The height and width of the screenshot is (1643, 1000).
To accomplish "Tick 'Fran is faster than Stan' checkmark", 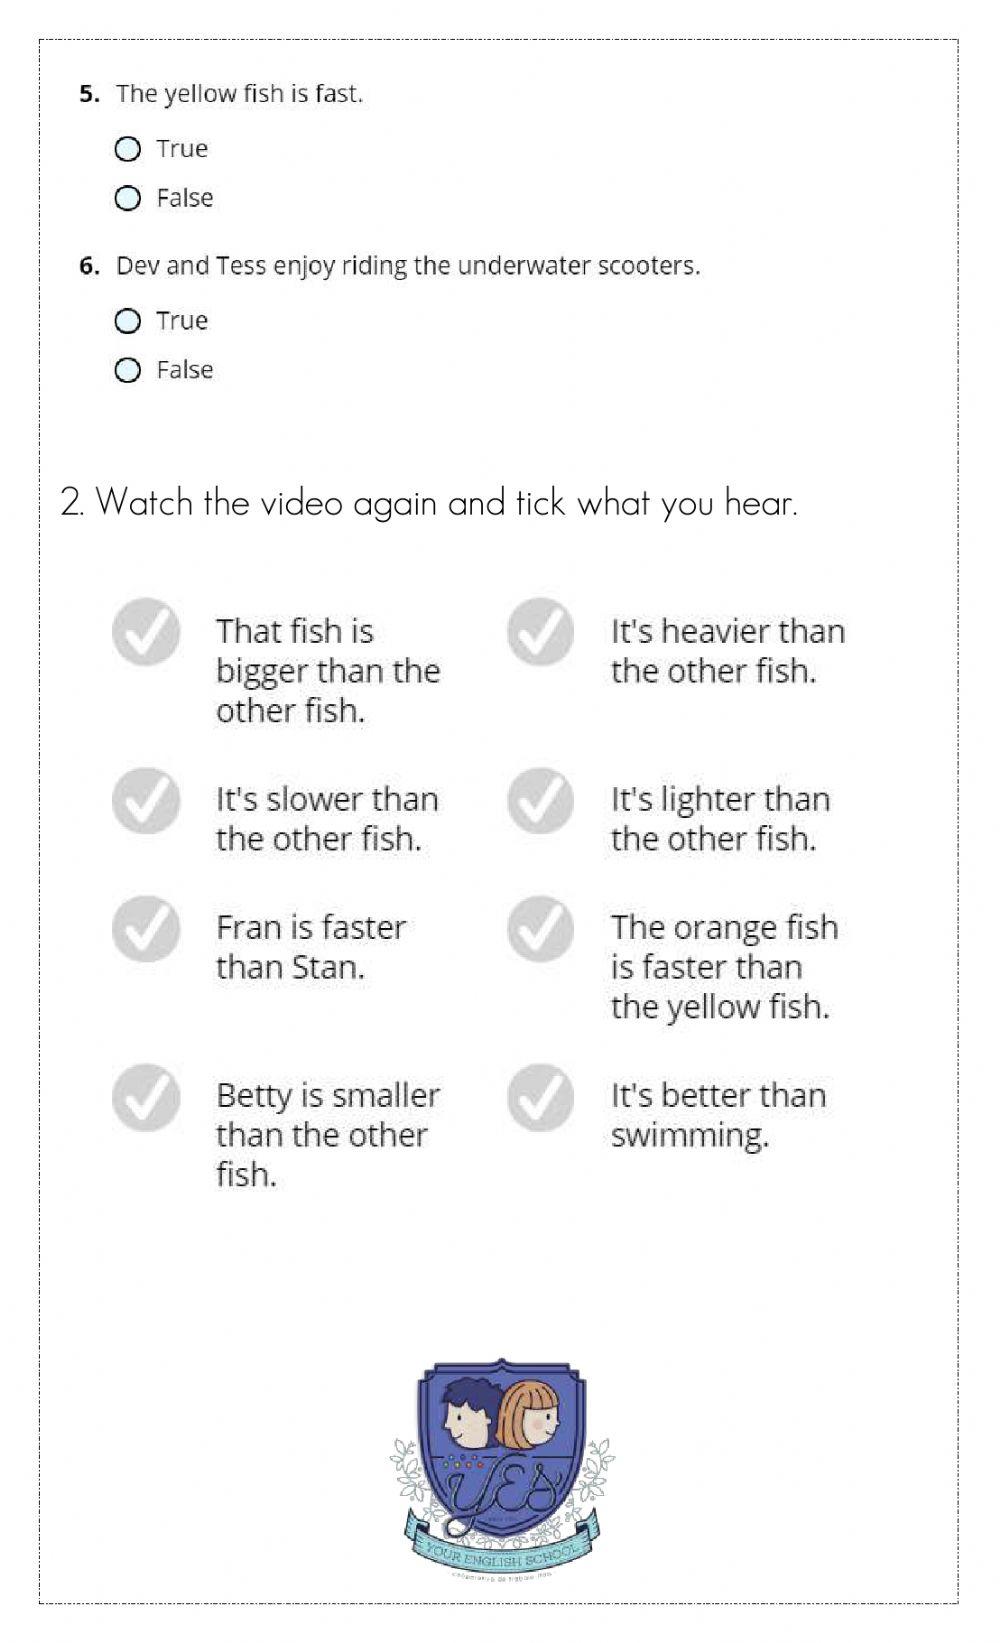I will (x=146, y=928).
